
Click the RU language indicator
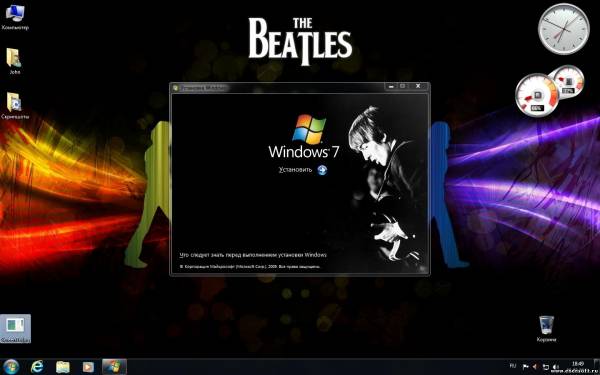(x=513, y=366)
